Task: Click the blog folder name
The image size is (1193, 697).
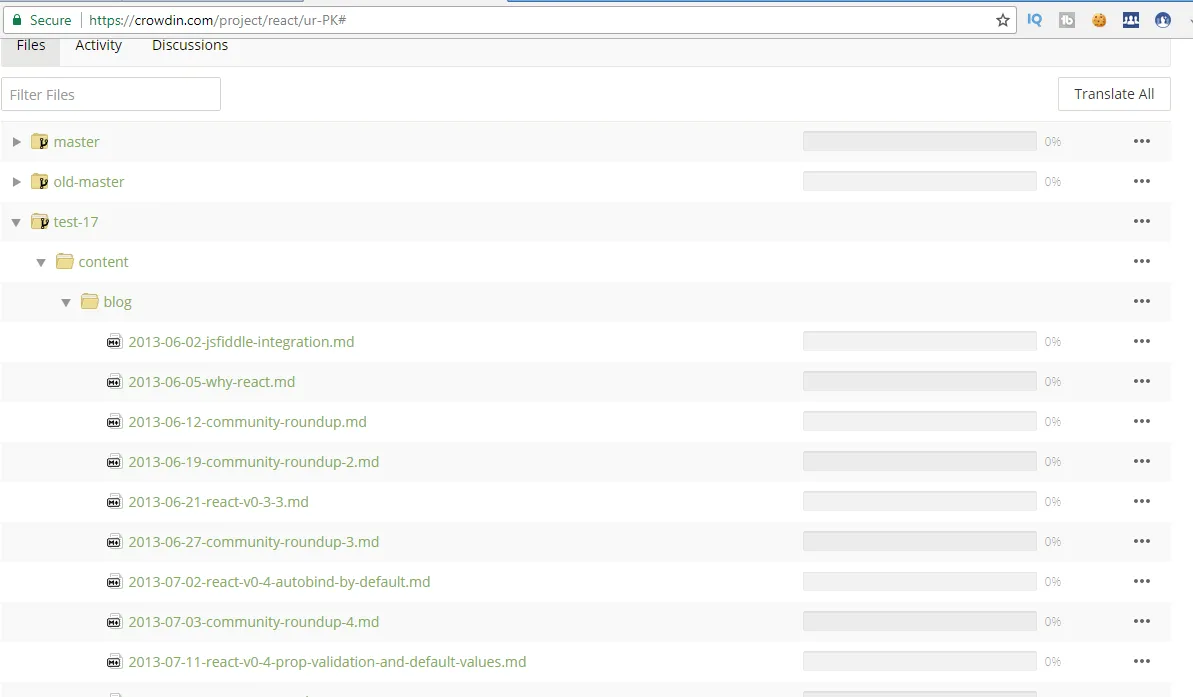Action: click(x=117, y=302)
